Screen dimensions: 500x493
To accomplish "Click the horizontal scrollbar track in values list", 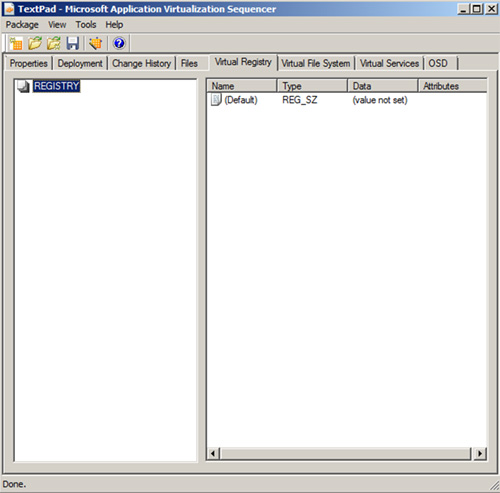I will pos(346,453).
